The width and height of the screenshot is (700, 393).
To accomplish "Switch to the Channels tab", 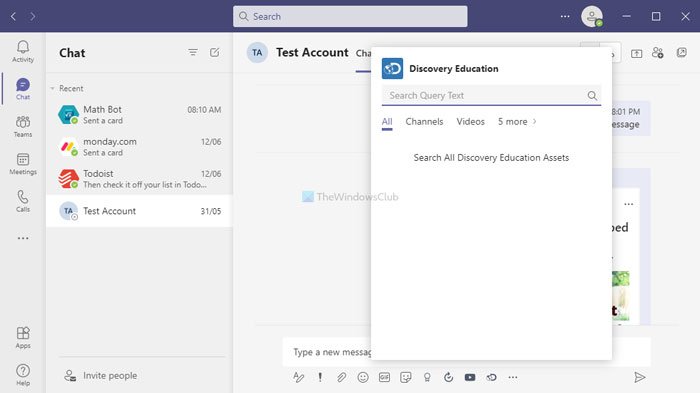I will pos(424,121).
